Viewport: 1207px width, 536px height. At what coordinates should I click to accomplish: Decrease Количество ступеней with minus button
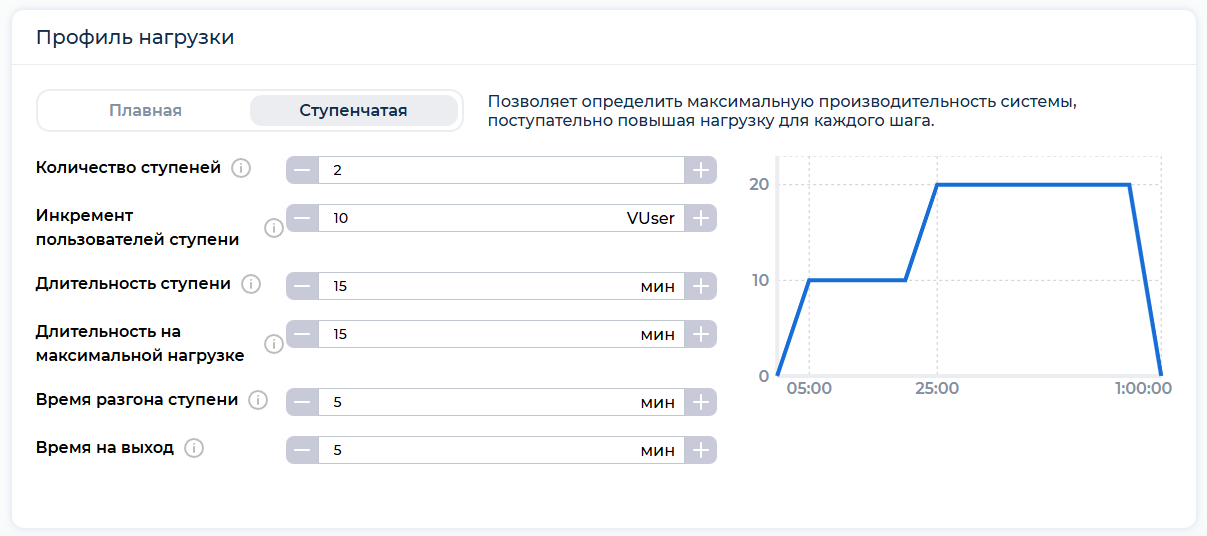tap(302, 170)
